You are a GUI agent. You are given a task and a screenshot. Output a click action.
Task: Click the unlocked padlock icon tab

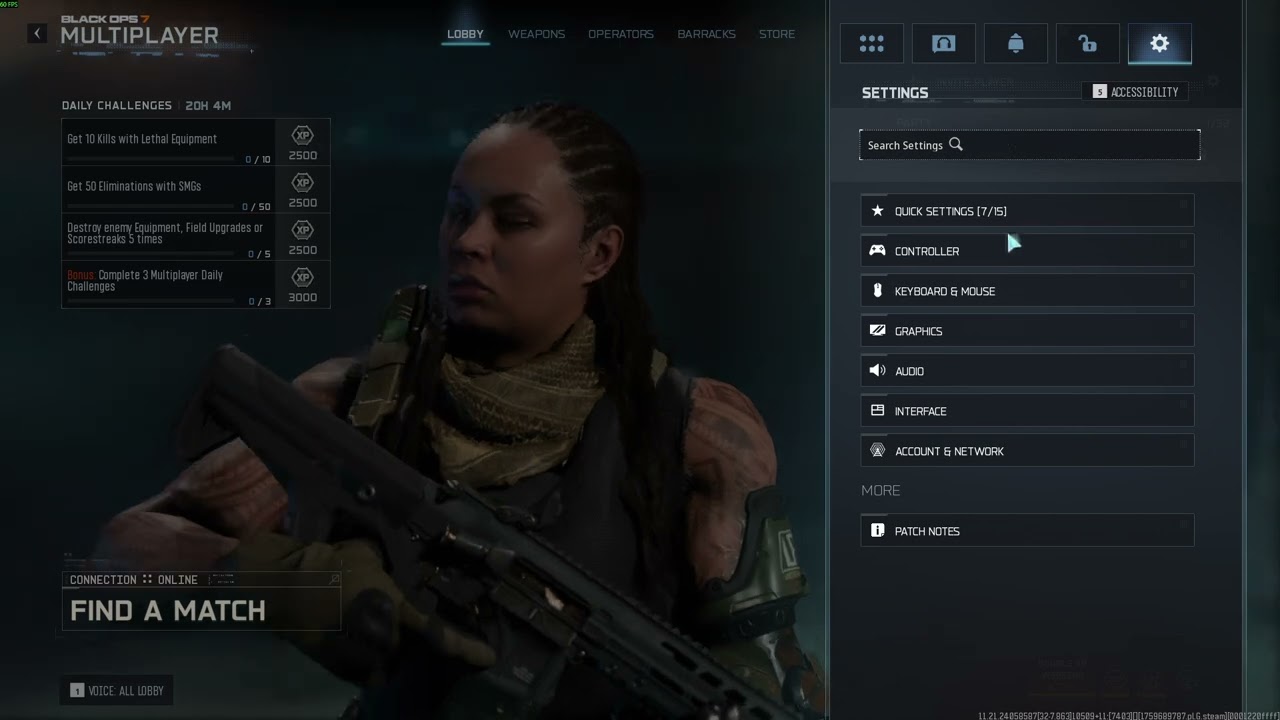tap(1088, 44)
